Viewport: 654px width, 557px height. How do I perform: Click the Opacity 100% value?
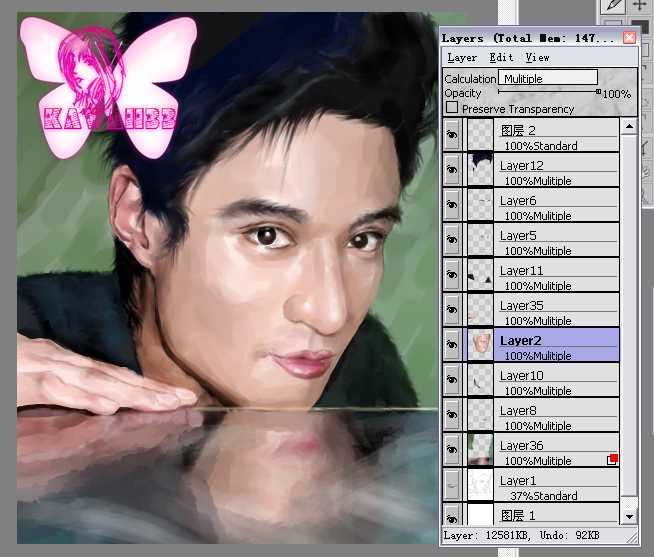click(x=617, y=94)
